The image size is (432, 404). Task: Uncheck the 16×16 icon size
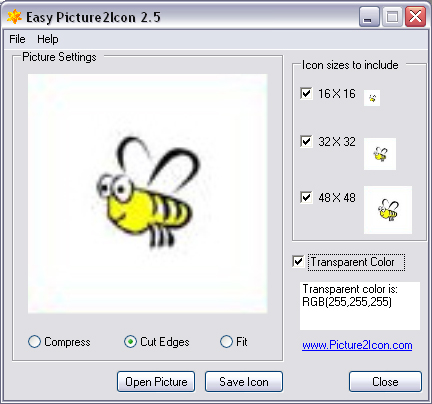coord(306,93)
